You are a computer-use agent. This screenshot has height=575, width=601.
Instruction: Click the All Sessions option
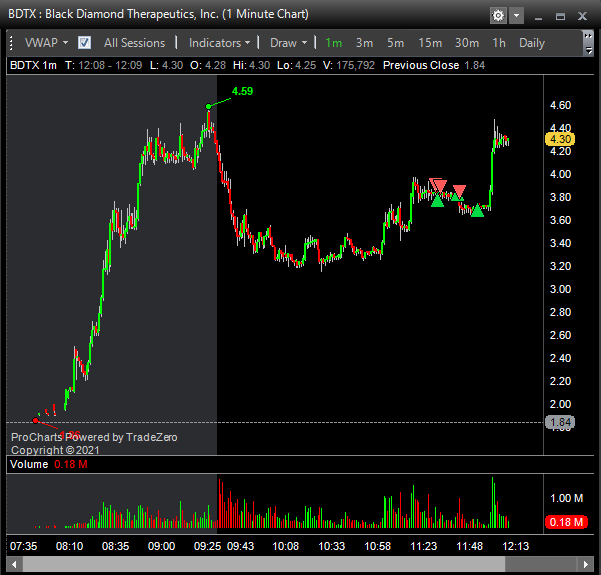click(135, 43)
